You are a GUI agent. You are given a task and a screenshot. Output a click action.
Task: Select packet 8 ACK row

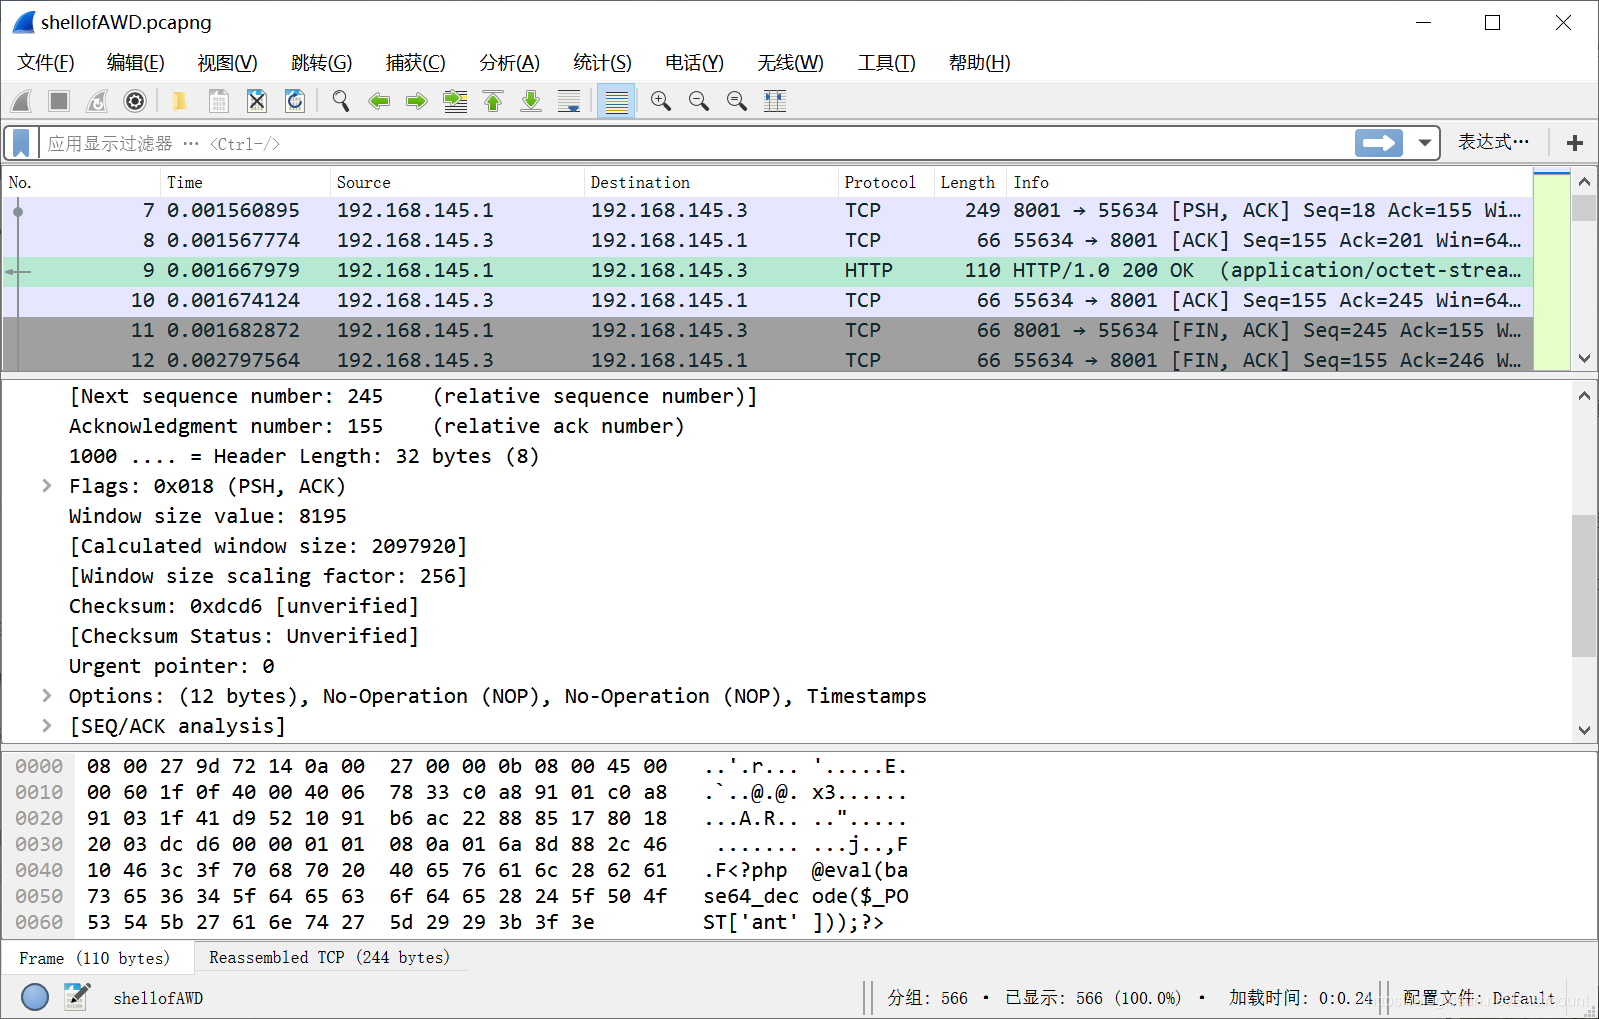click(x=768, y=241)
